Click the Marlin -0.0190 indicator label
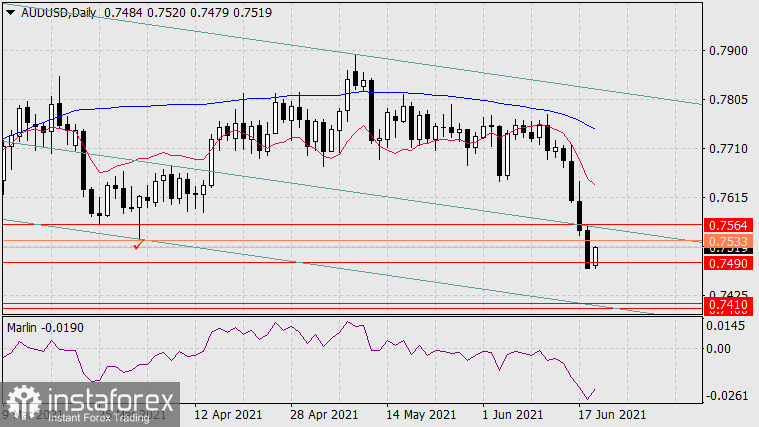759x427 pixels. (x=46, y=328)
